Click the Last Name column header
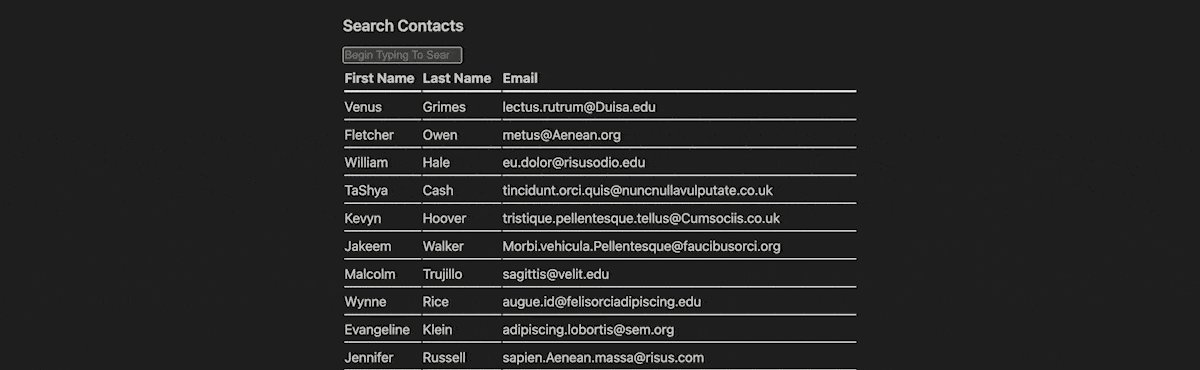1200x370 pixels. point(457,78)
